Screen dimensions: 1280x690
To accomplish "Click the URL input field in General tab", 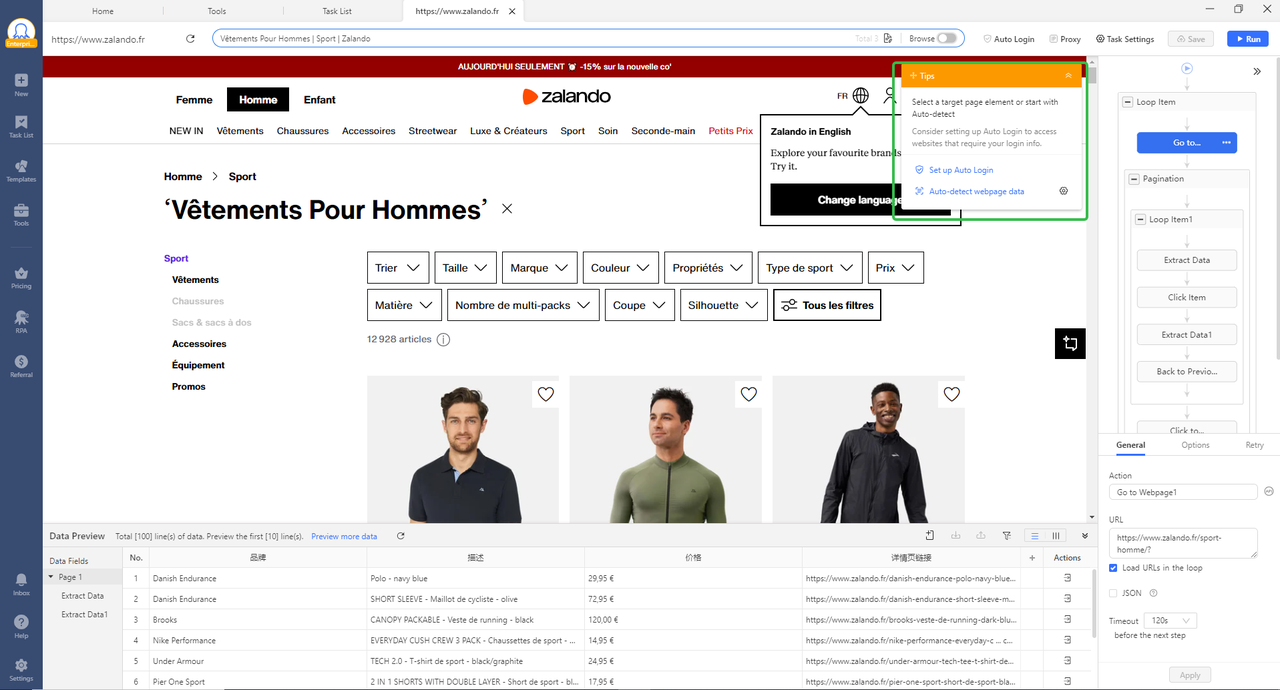I will pyautogui.click(x=1183, y=543).
